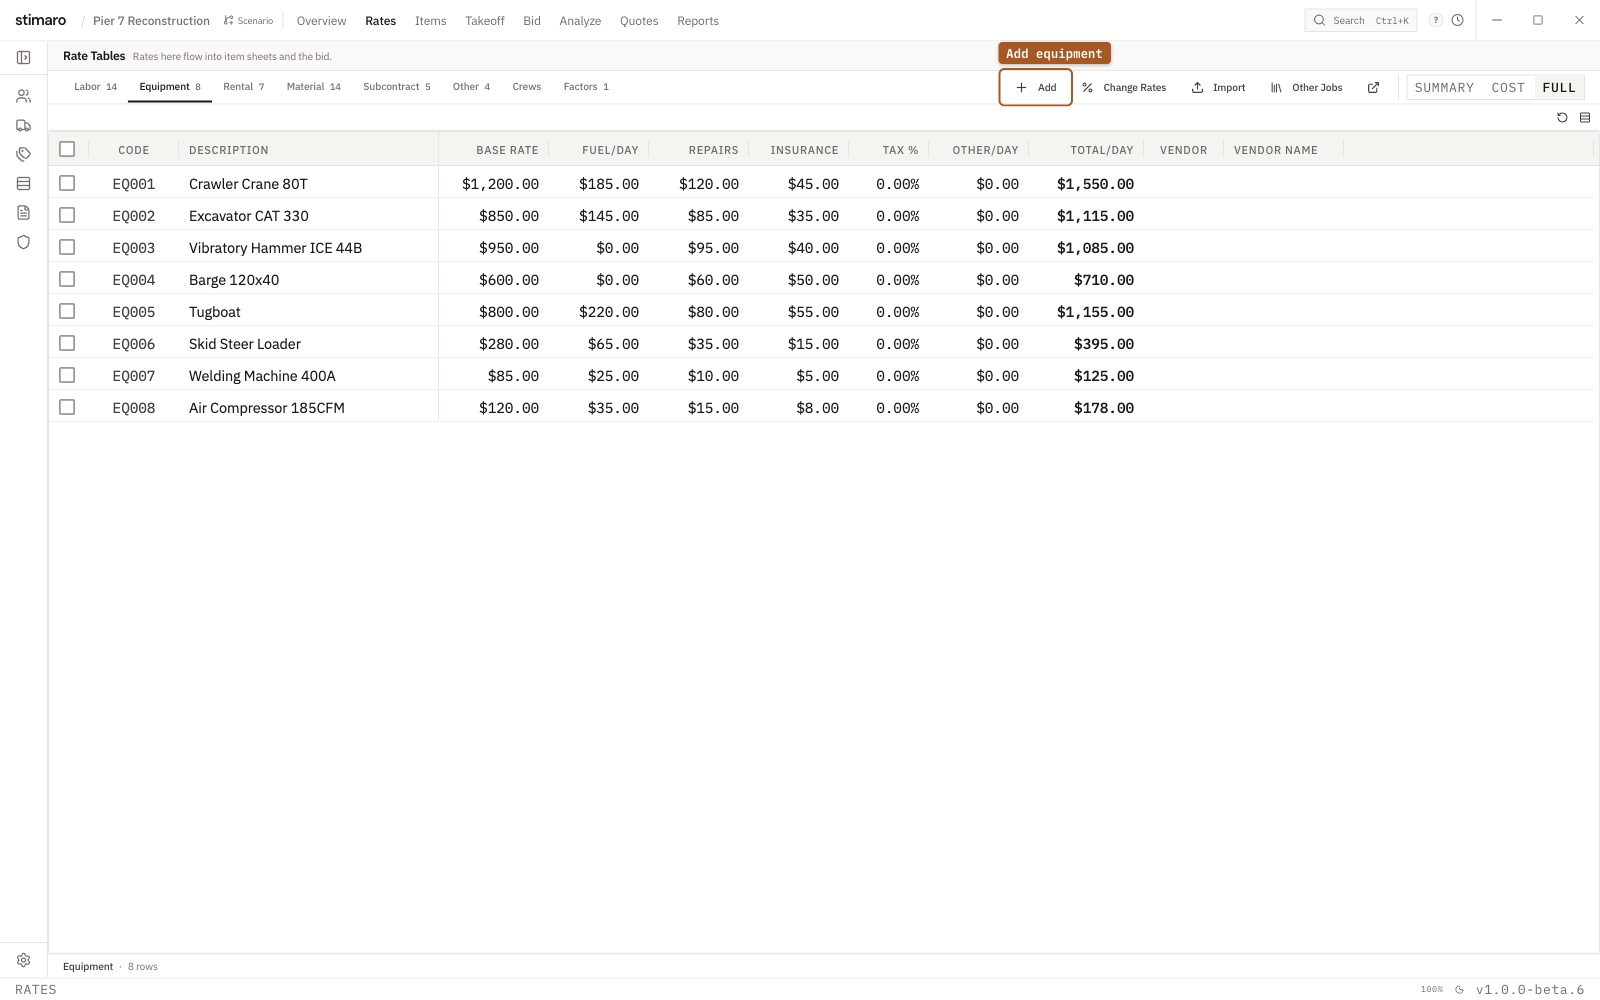Open the Crews tab

point(526,87)
